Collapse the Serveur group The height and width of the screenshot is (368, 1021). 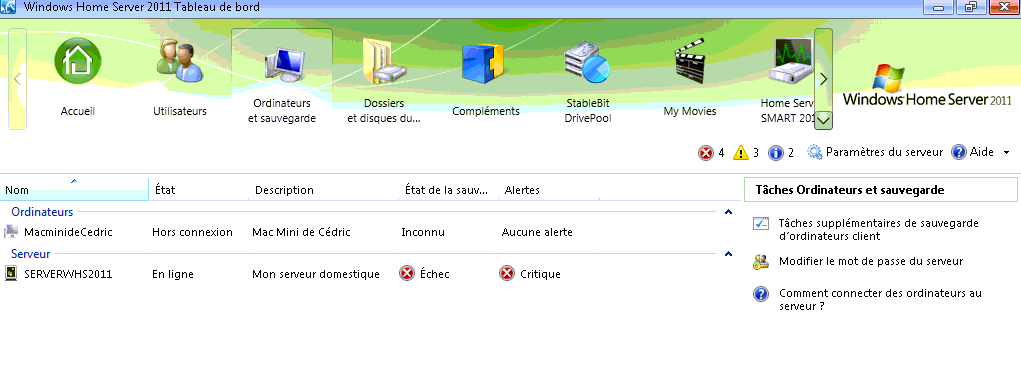[x=729, y=254]
